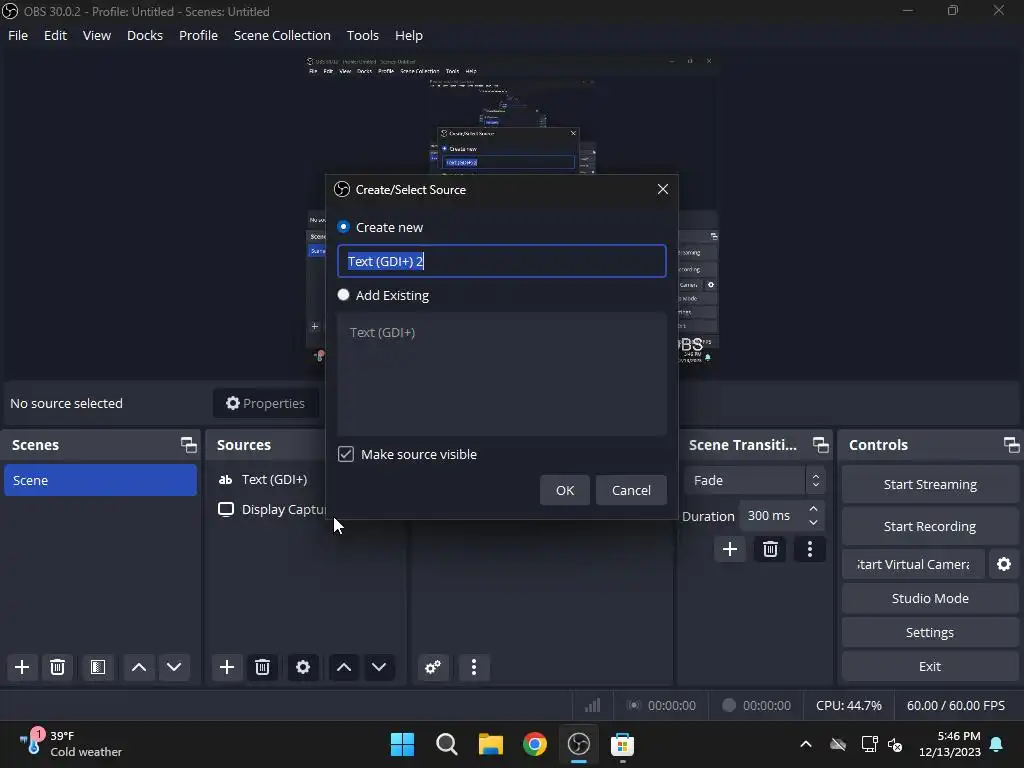Delete scene transition trash icon
This screenshot has width=1024, height=768.
coord(771,549)
